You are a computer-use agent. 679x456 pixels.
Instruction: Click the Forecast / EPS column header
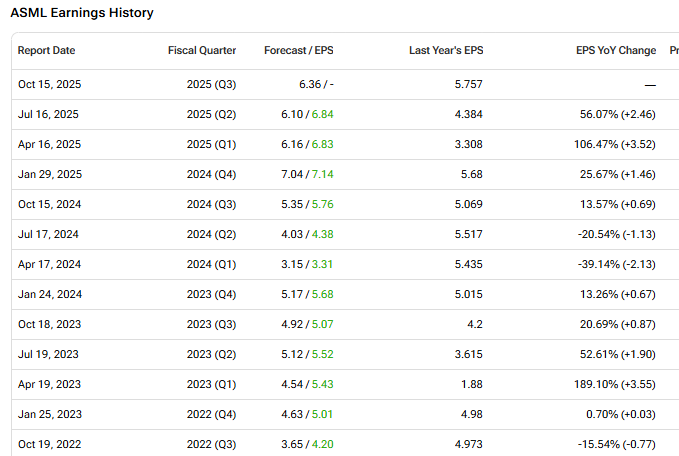pyautogui.click(x=298, y=51)
